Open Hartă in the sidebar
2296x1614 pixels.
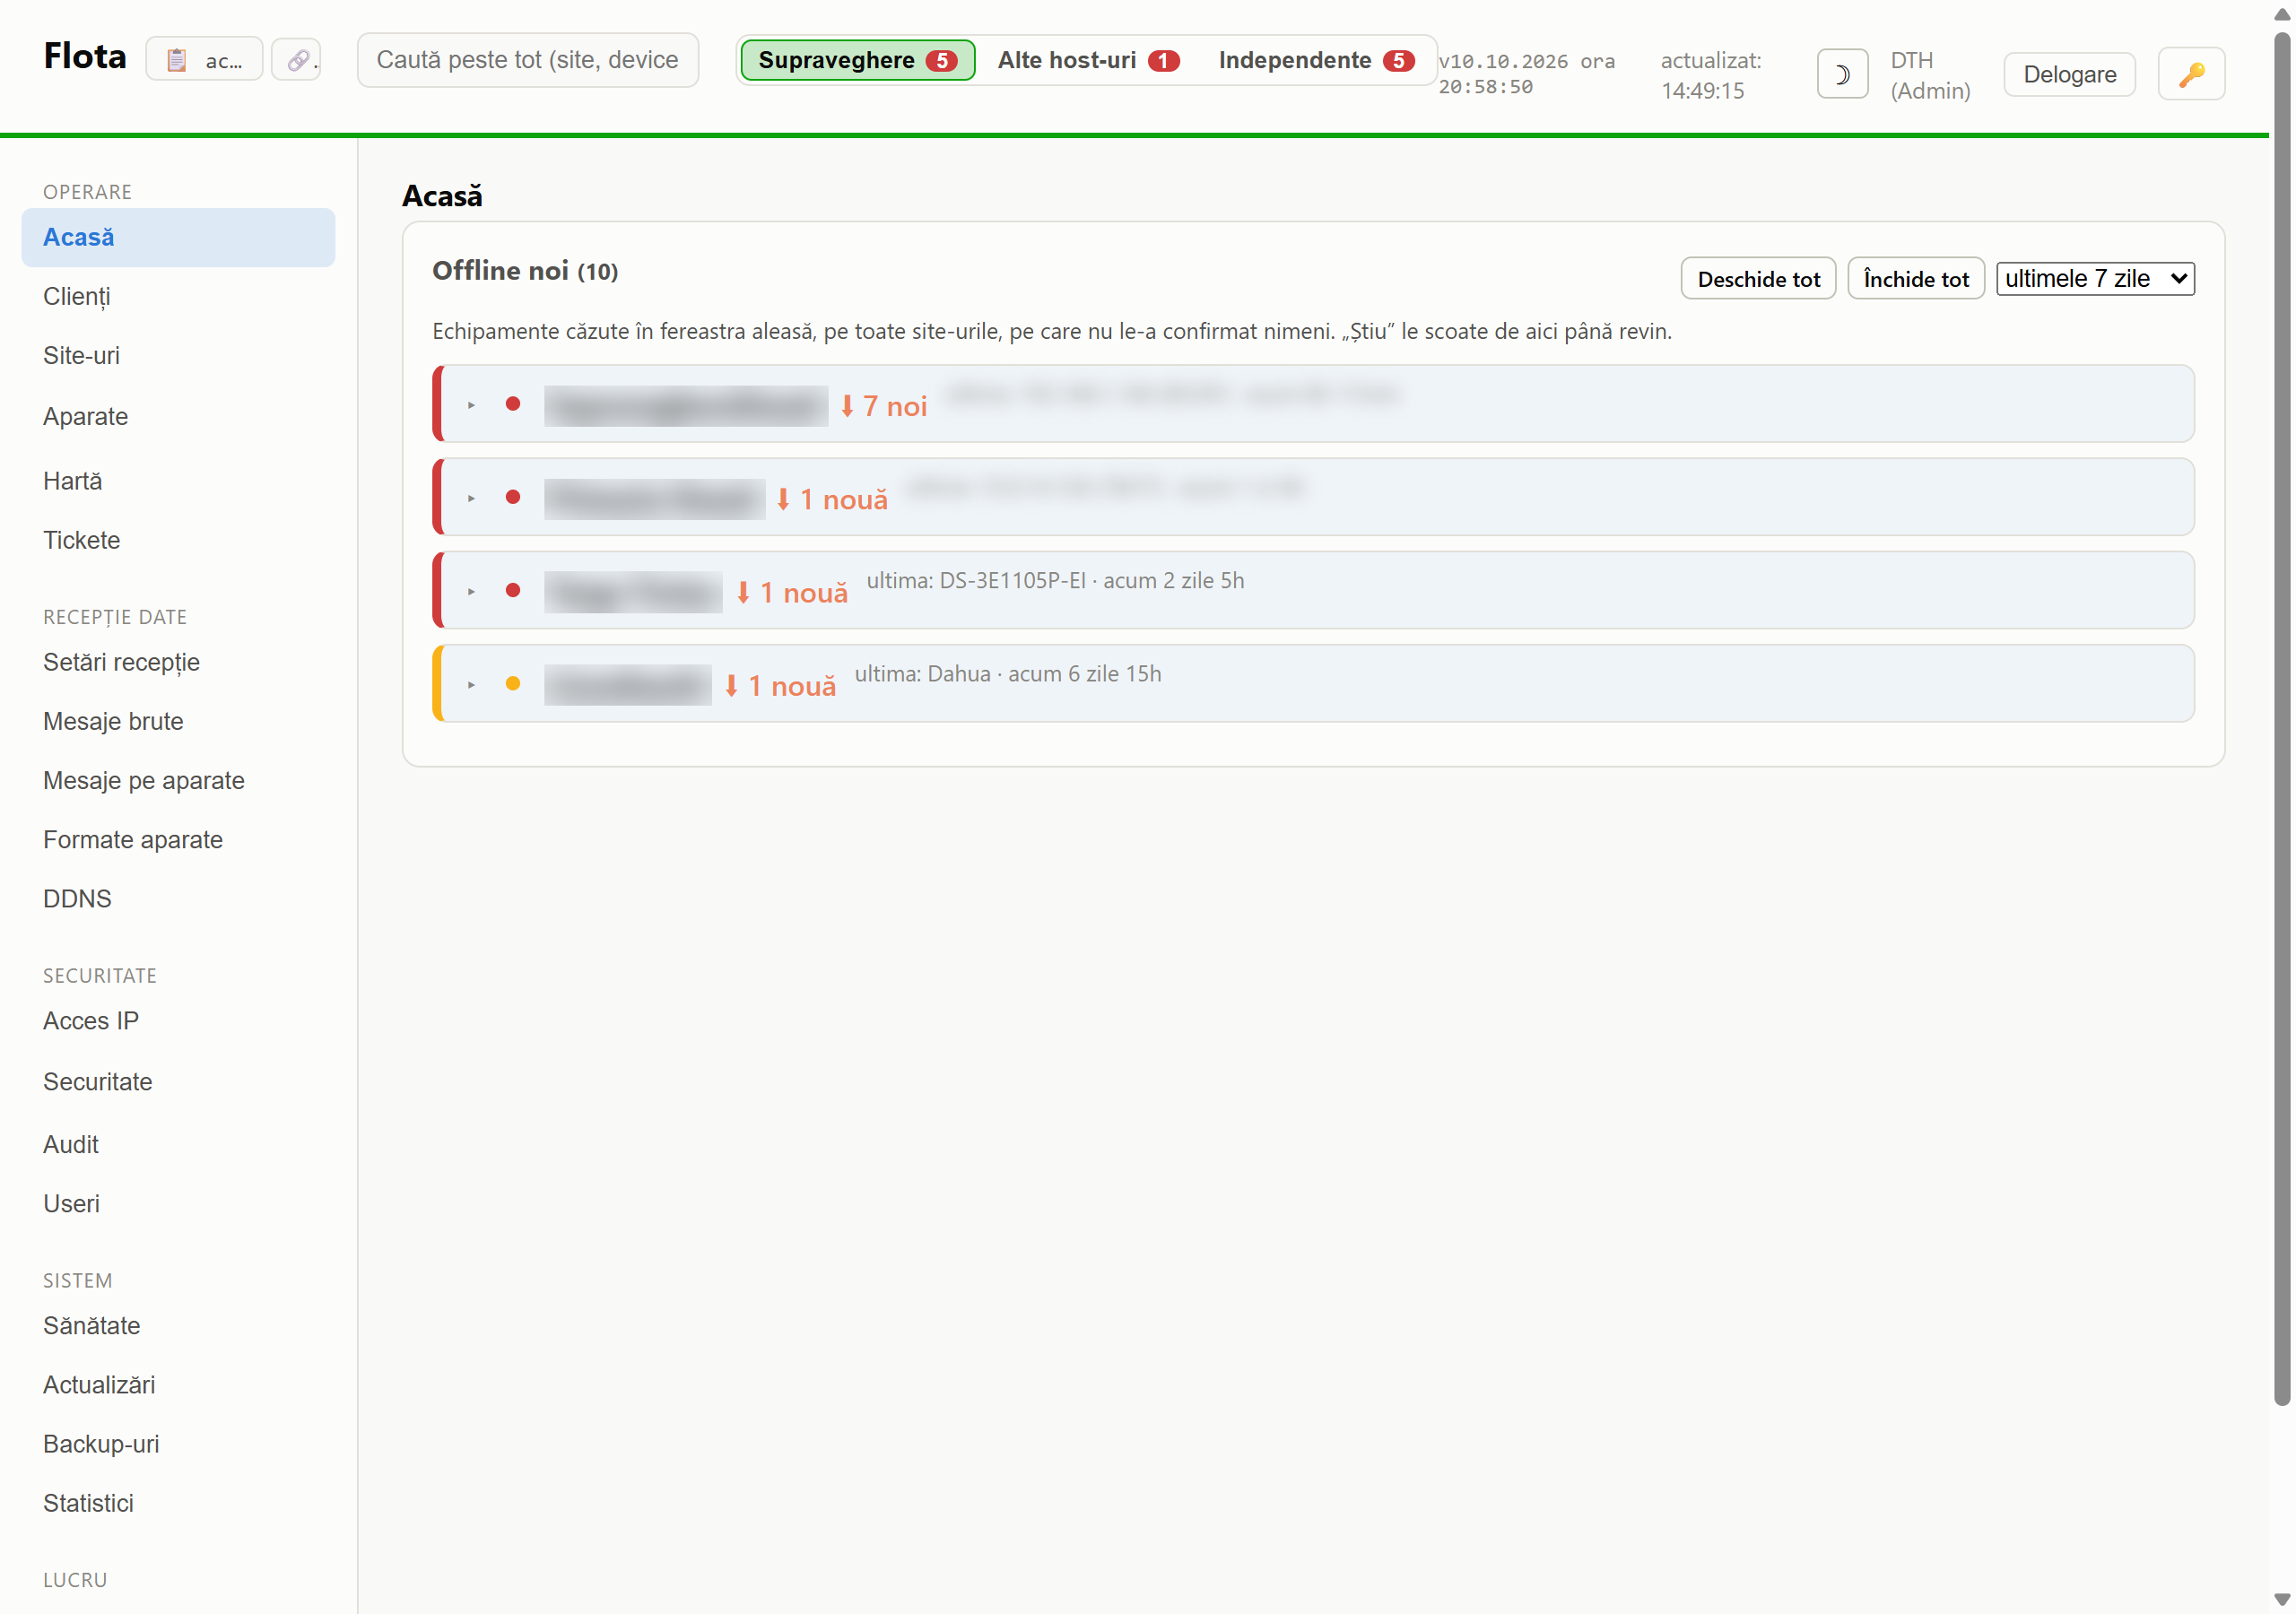178,481
